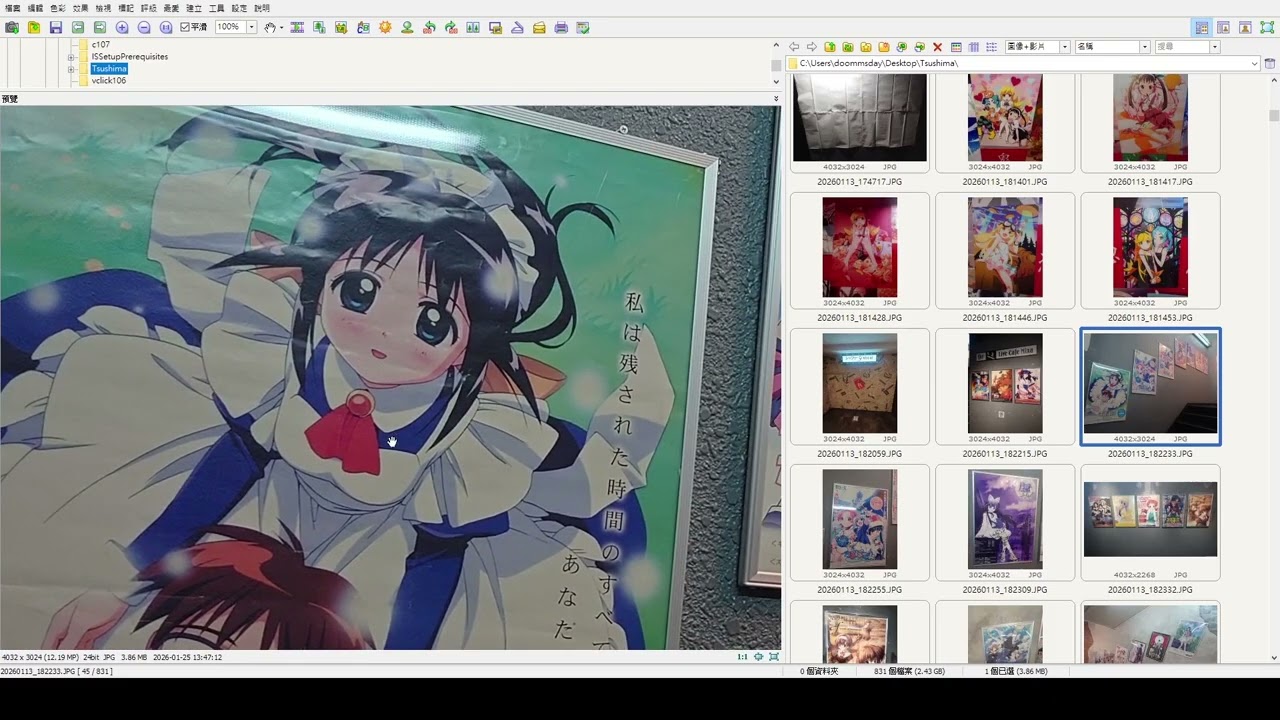Open the compare images icon
This screenshot has height=720, width=1280.
pyautogui.click(x=473, y=28)
